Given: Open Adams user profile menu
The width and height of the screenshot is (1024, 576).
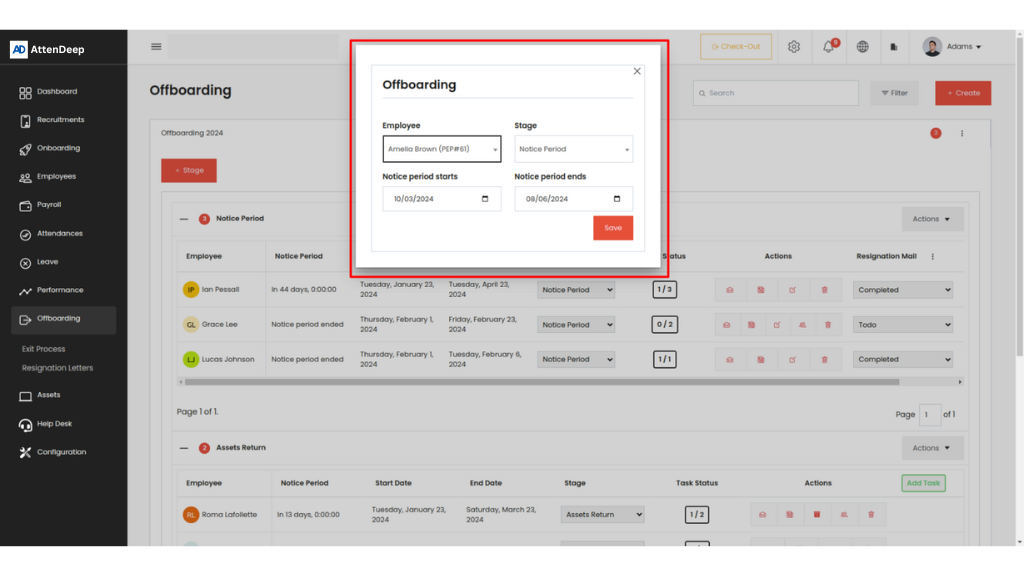Looking at the screenshot, I should [952, 47].
